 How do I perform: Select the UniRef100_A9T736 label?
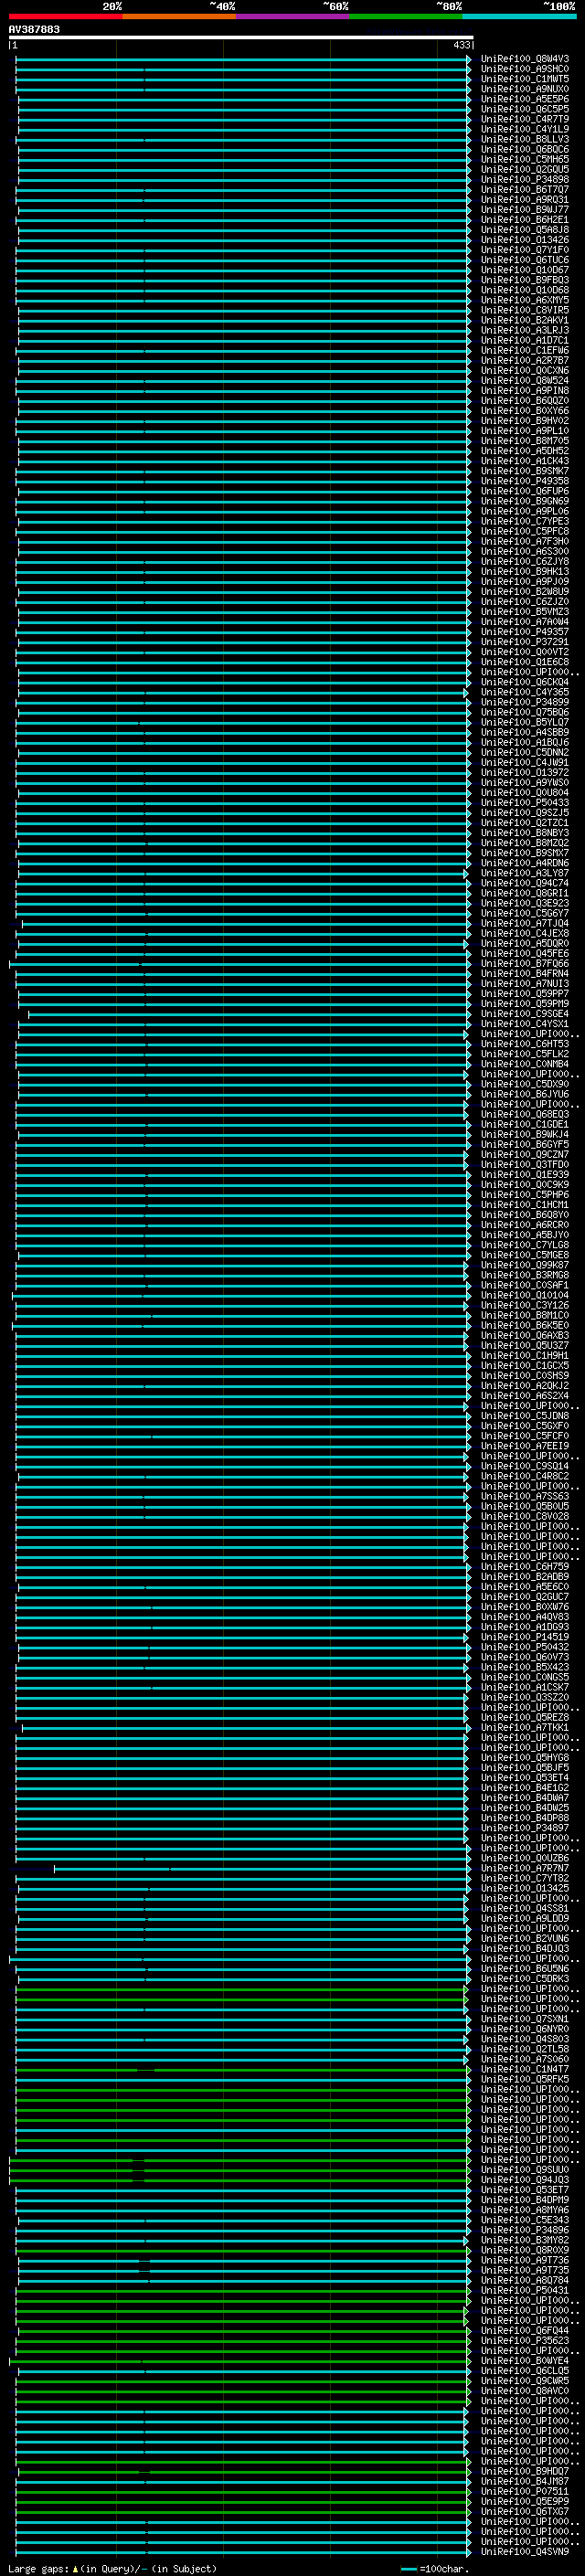[525, 2260]
